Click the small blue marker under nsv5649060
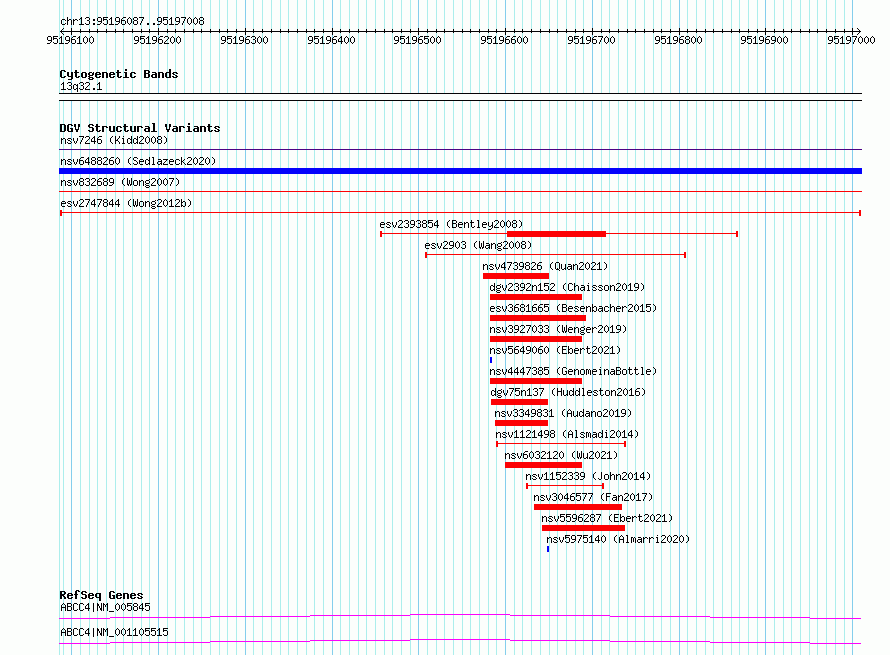 491,360
